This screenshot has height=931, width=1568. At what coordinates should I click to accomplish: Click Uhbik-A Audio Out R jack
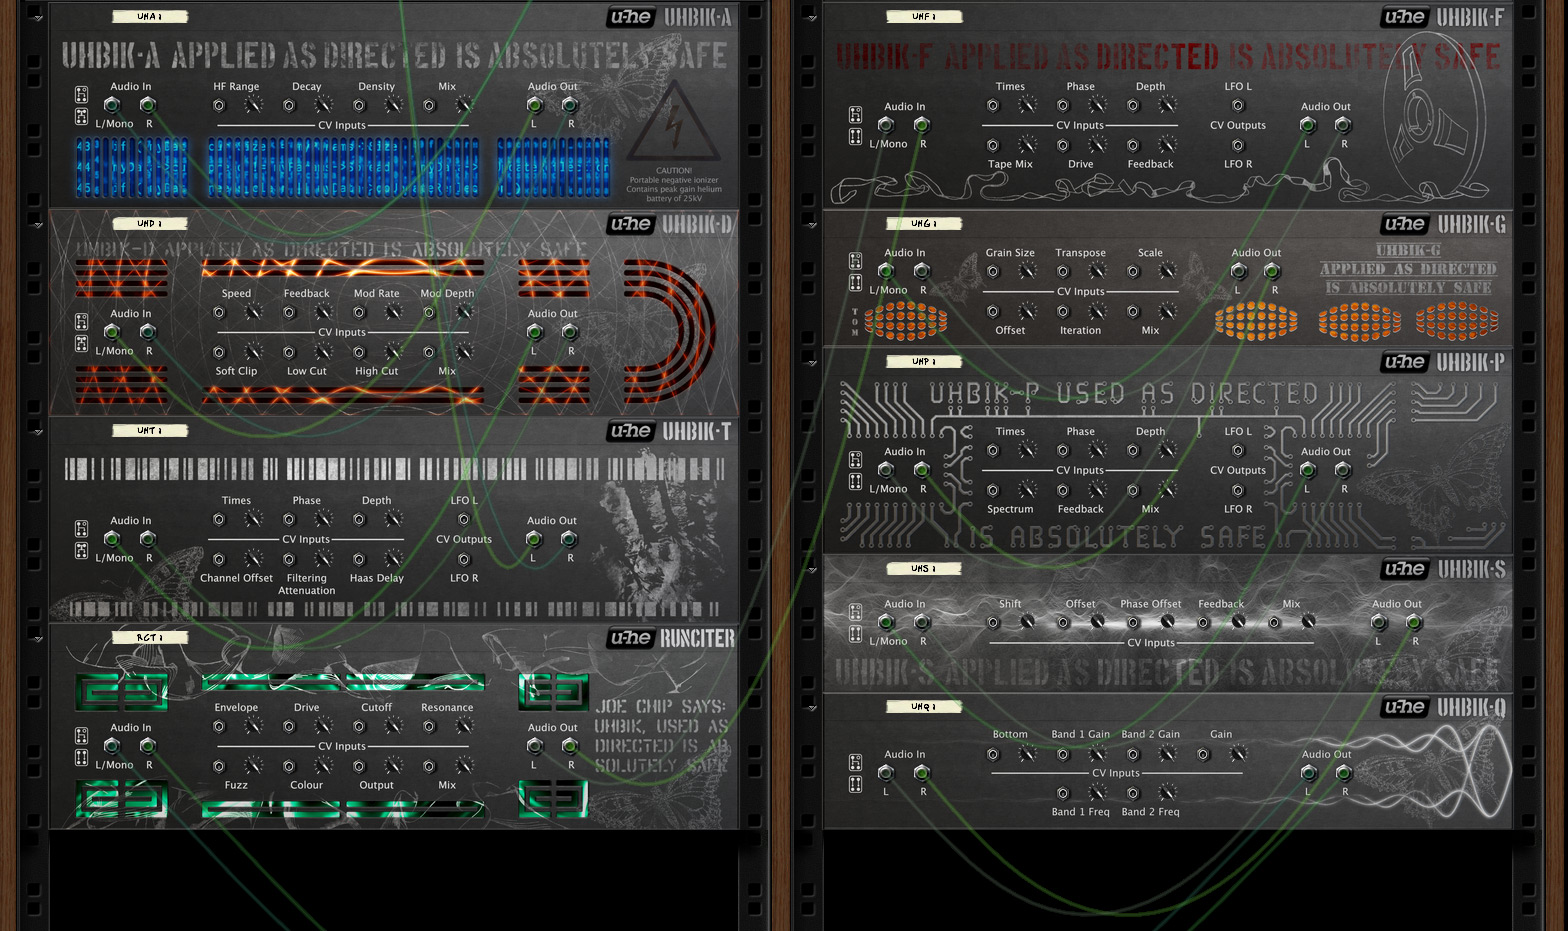tap(570, 105)
